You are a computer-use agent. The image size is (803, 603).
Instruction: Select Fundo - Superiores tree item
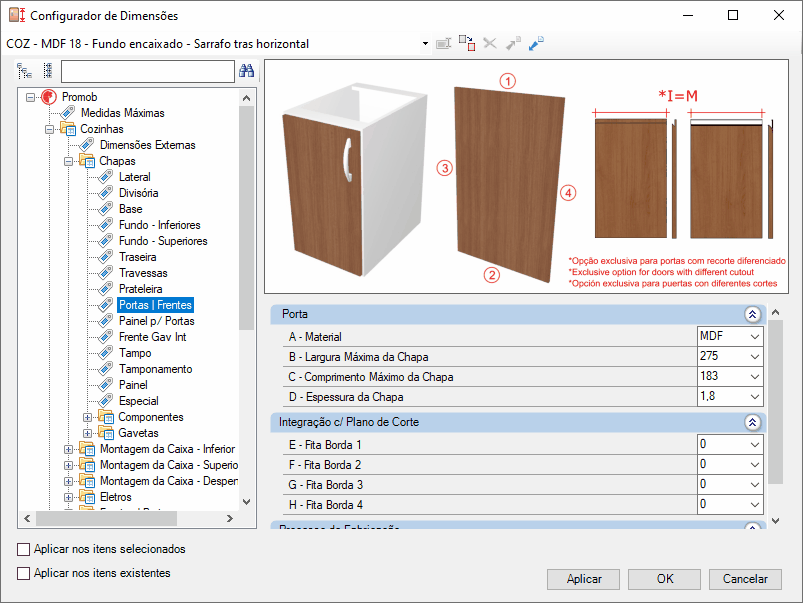pyautogui.click(x=163, y=241)
